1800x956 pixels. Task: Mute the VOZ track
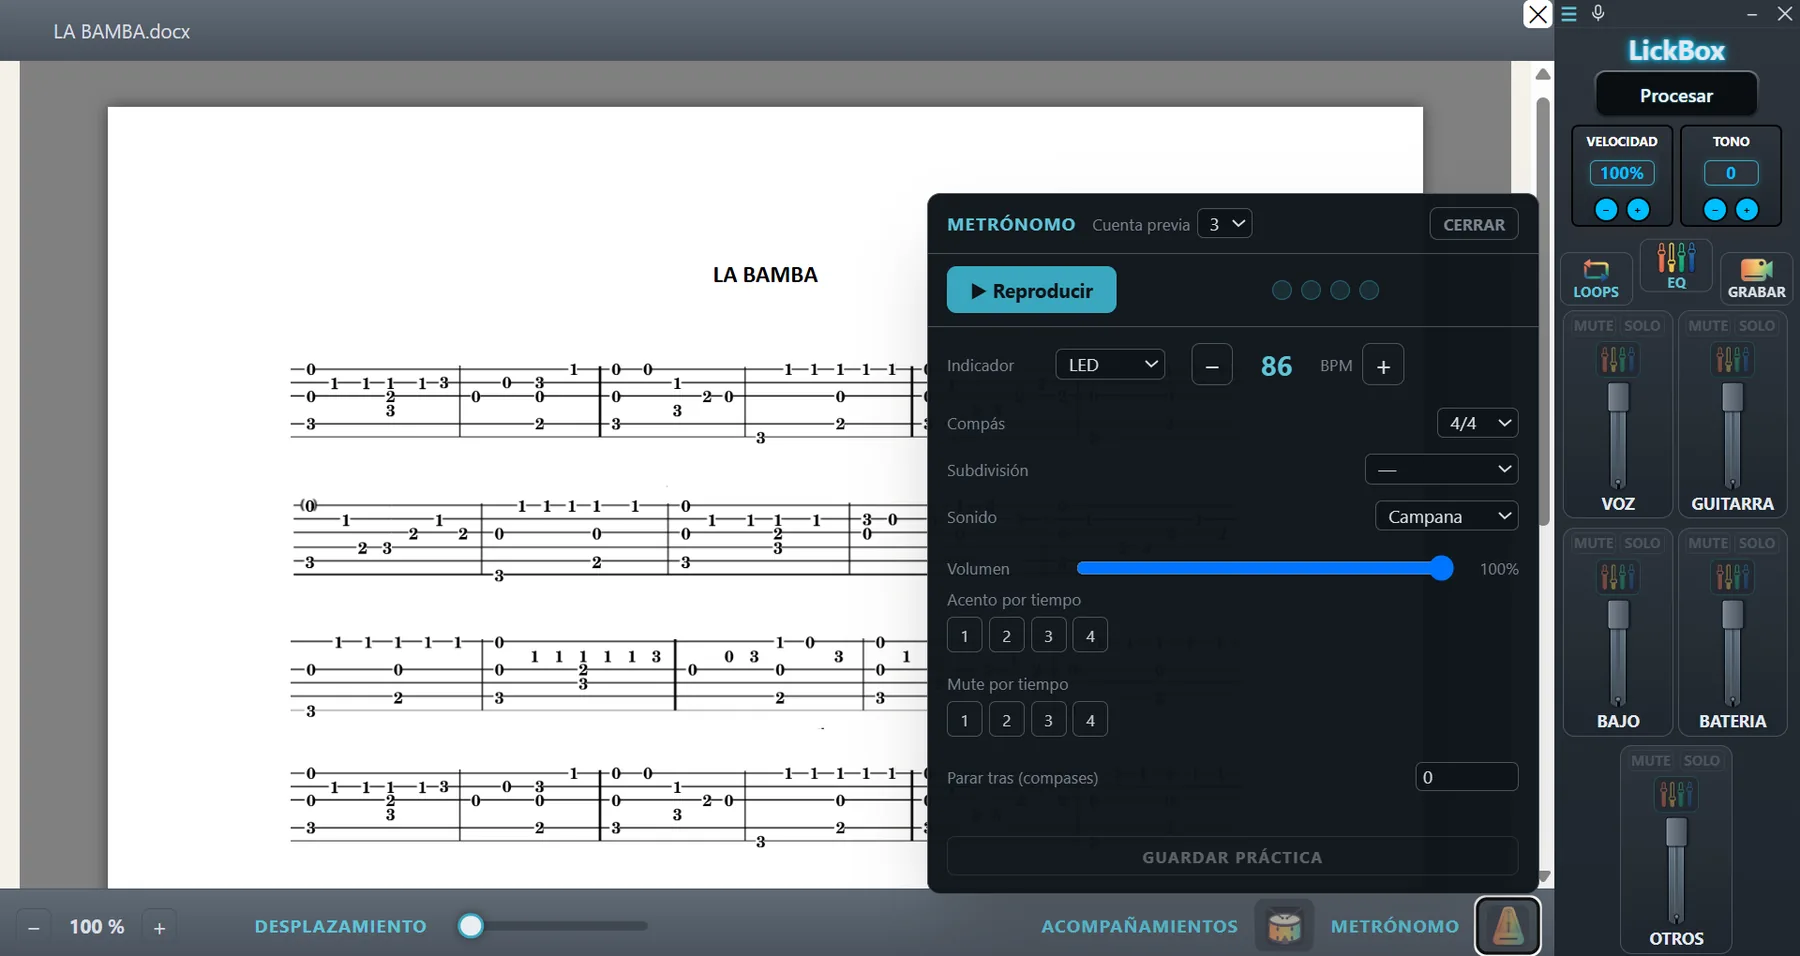tap(1593, 326)
